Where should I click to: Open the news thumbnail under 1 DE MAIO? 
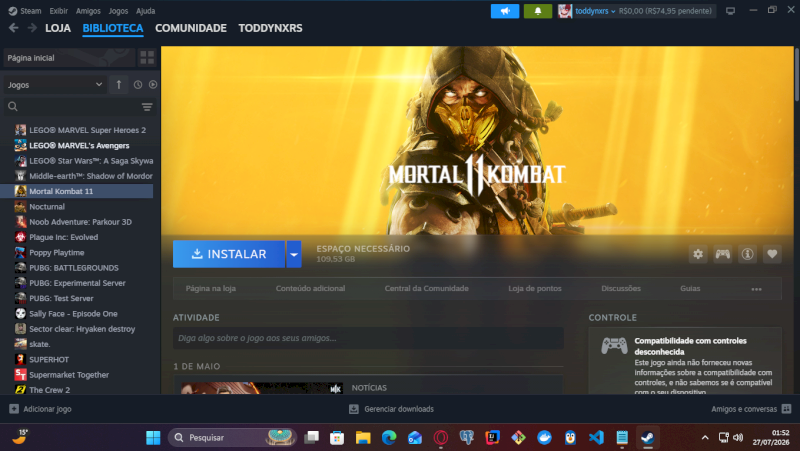click(262, 388)
